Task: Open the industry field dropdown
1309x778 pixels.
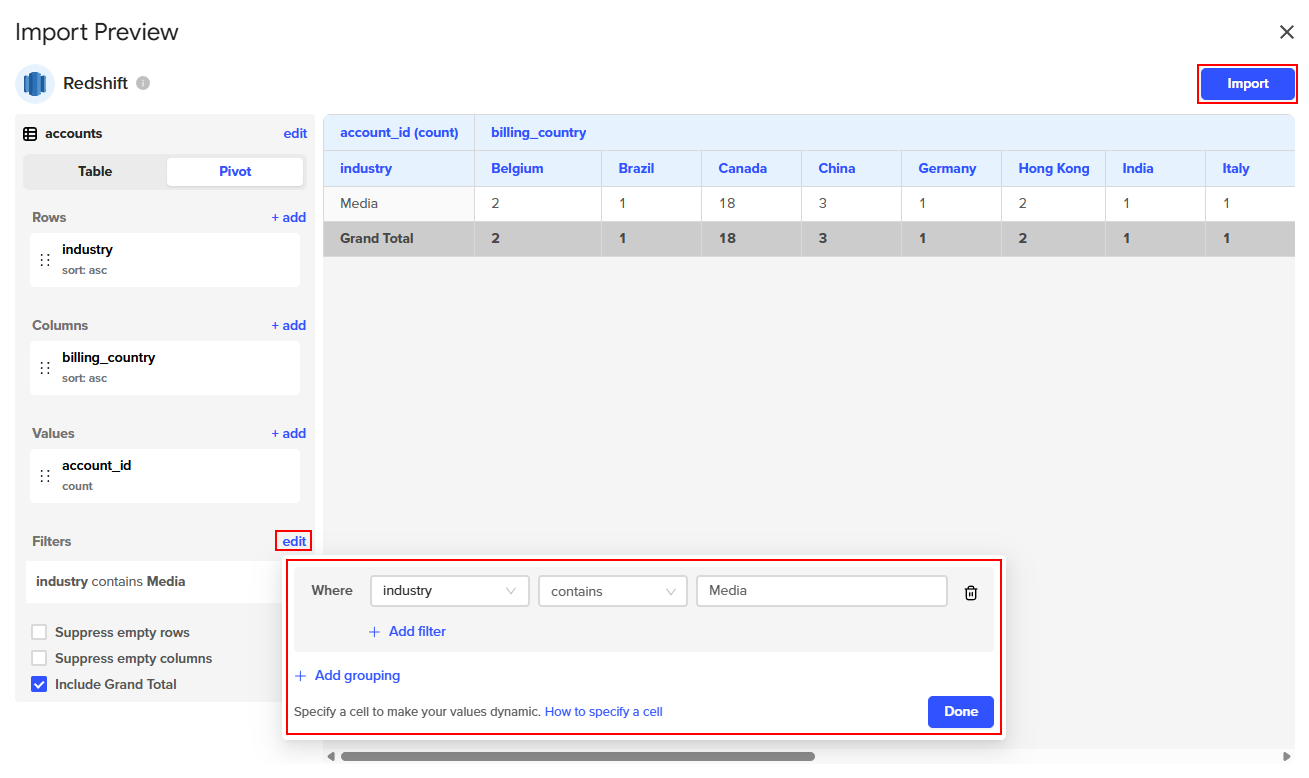Action: pos(450,591)
